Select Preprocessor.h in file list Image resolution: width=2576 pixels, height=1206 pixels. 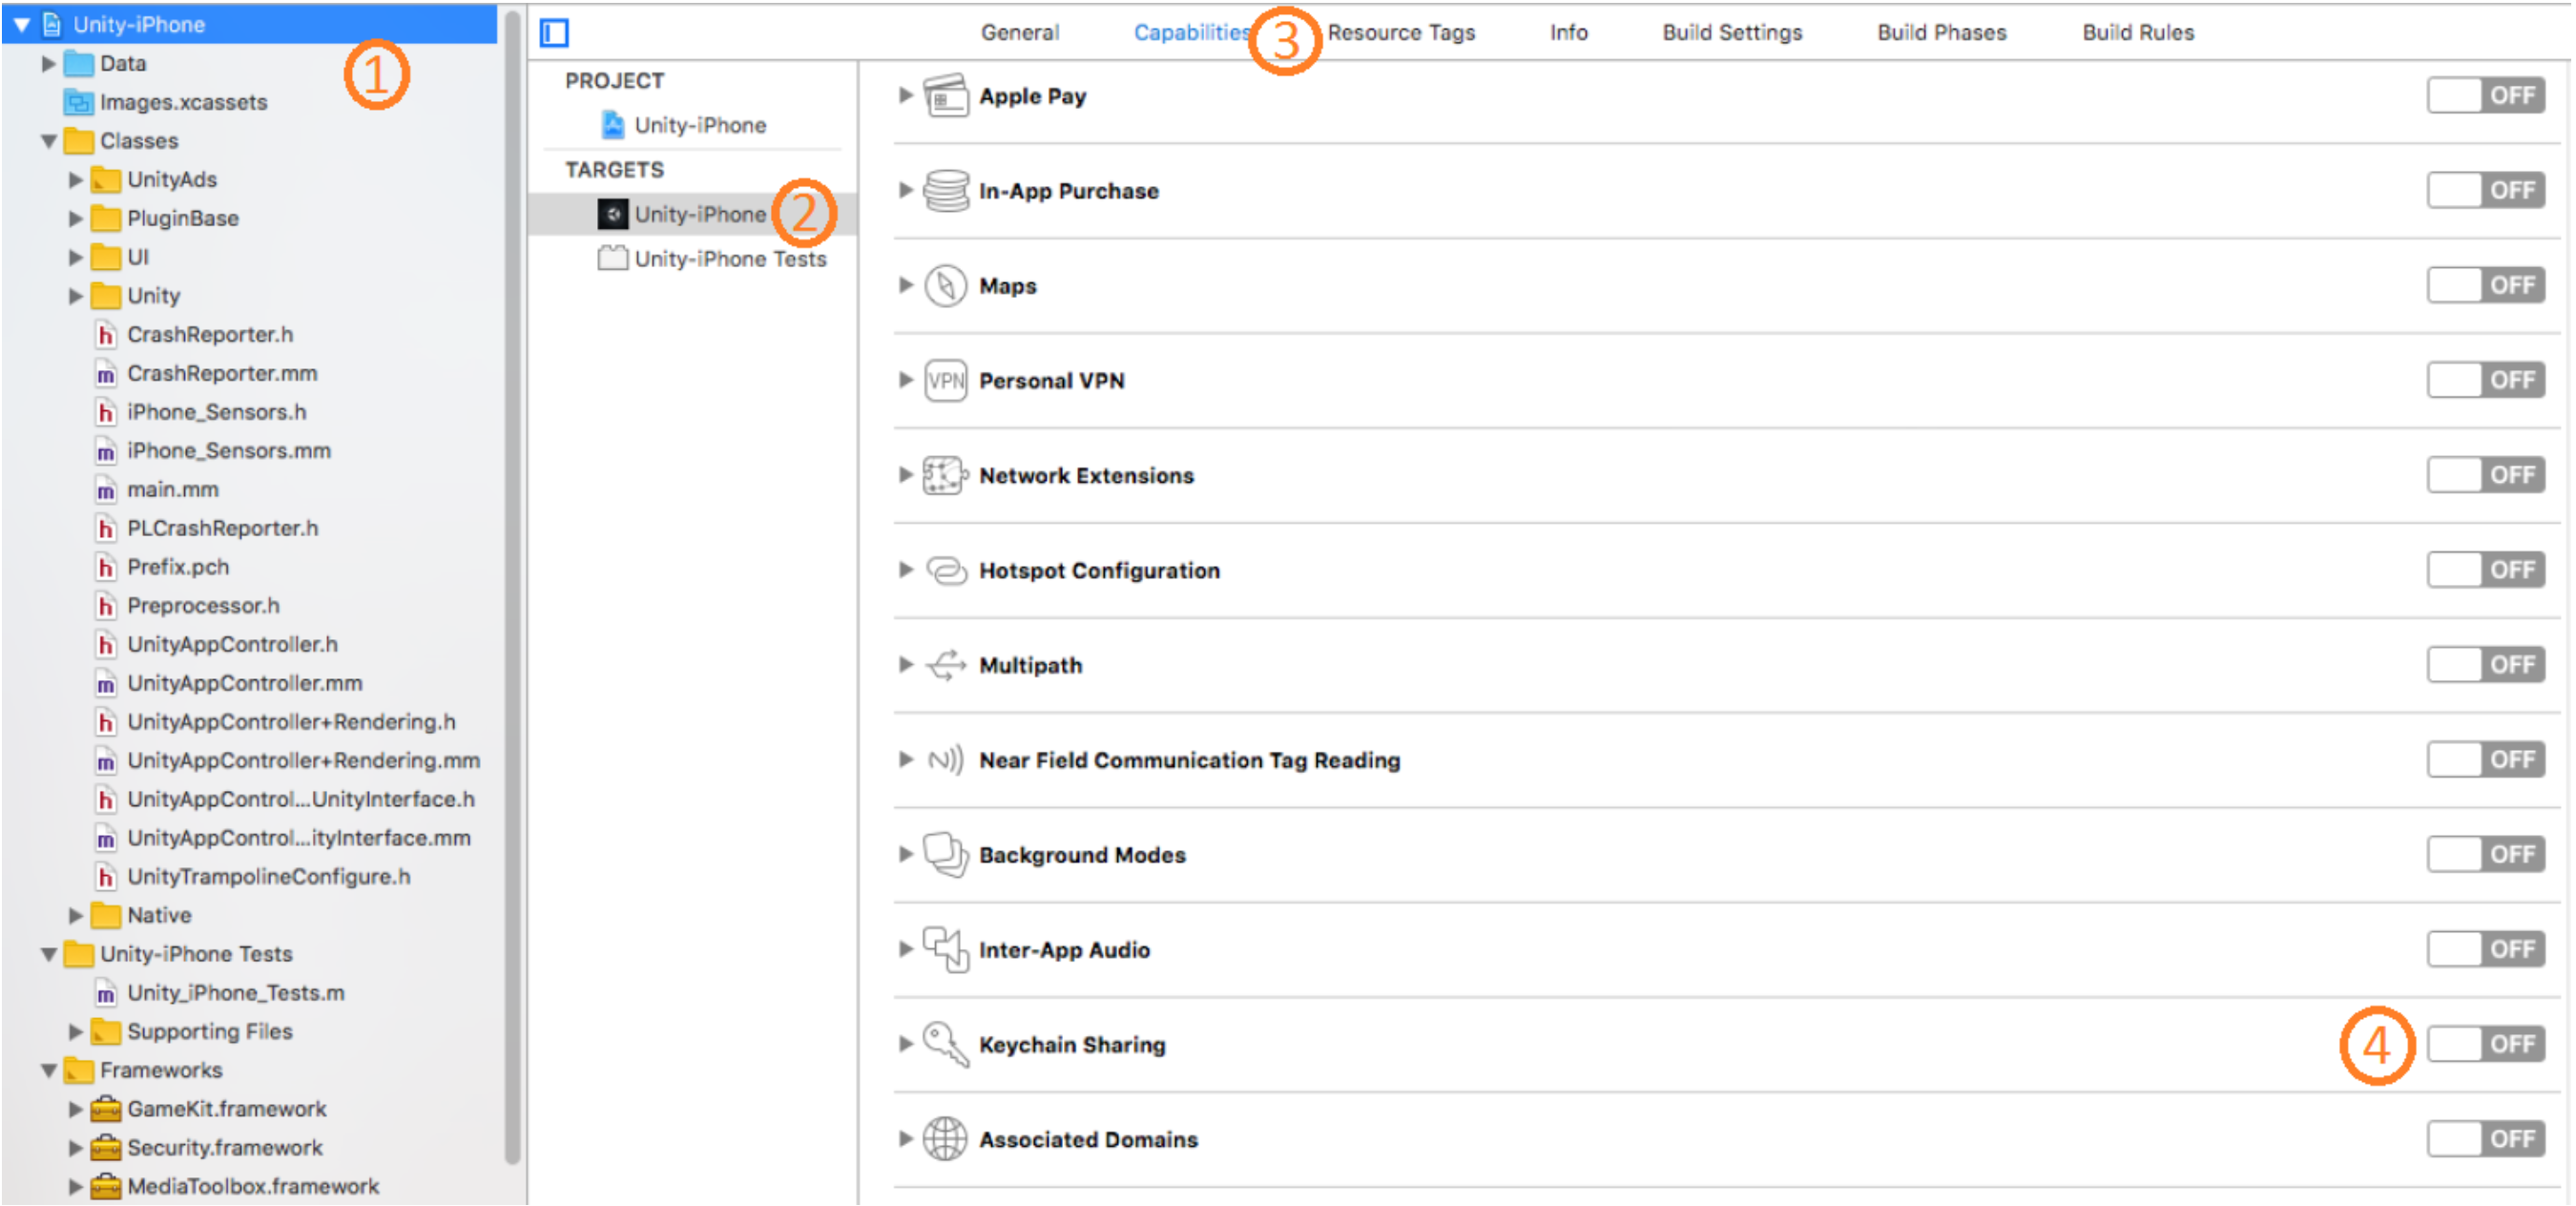(203, 607)
